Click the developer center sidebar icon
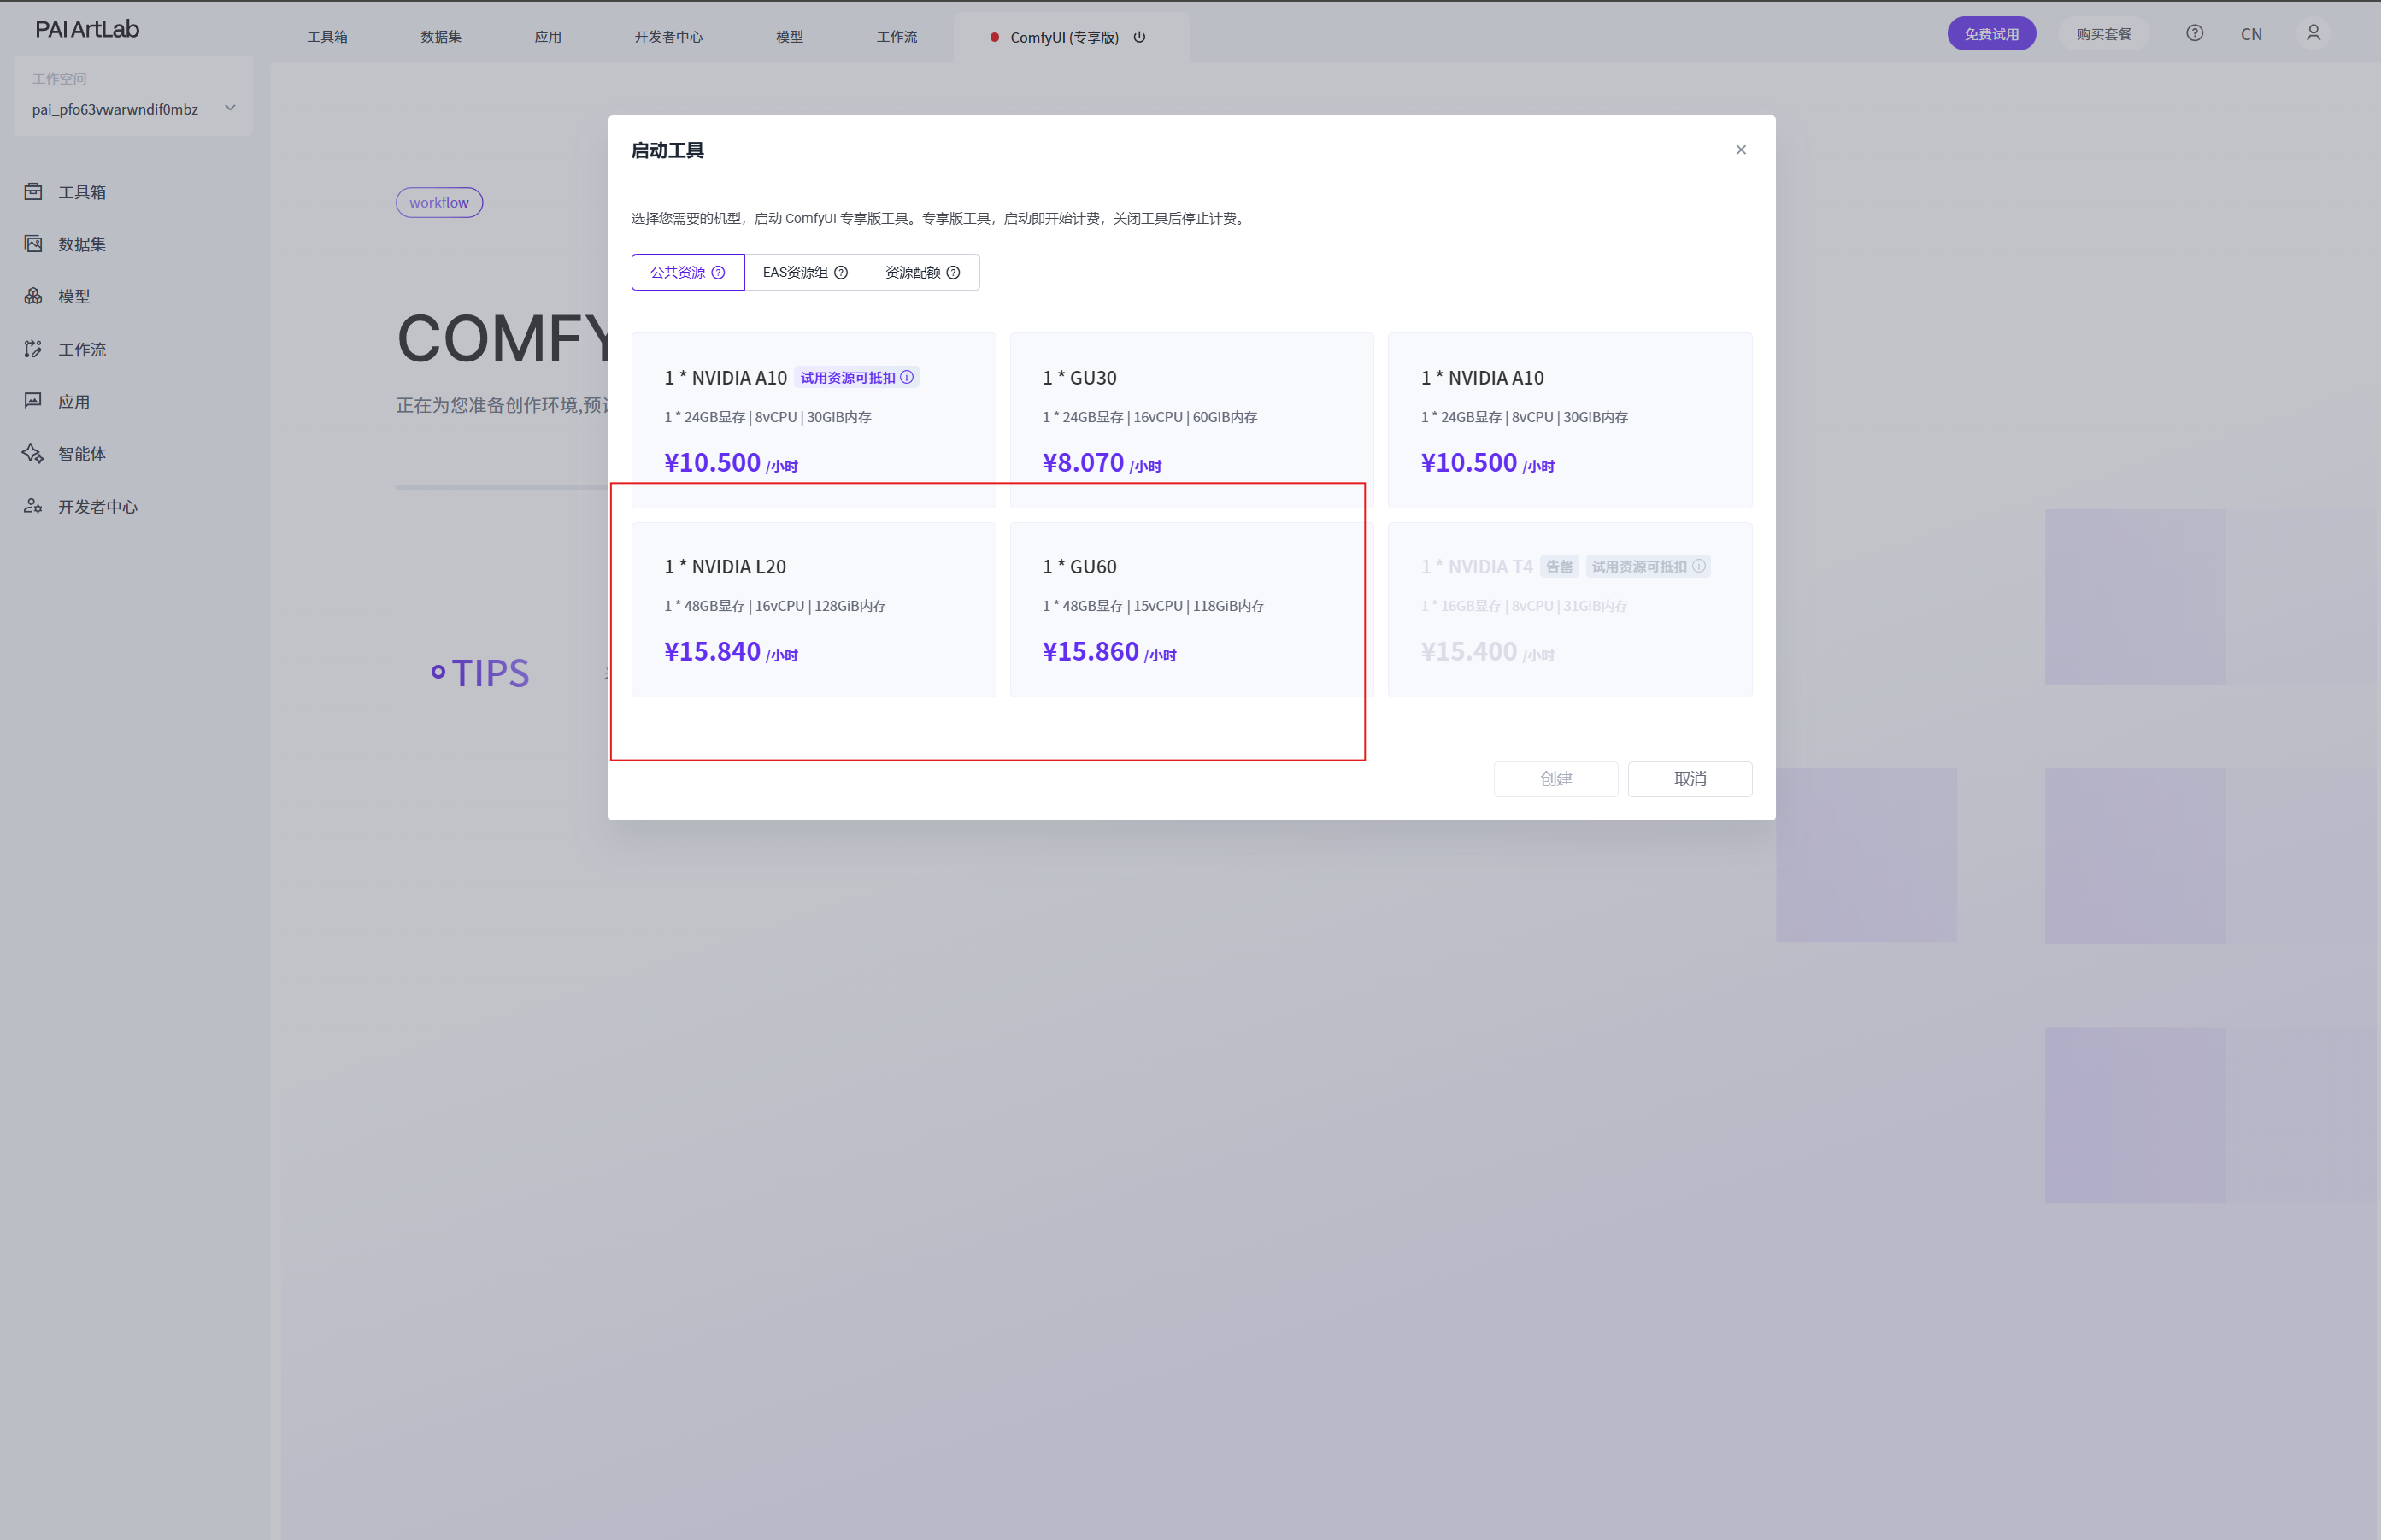This screenshot has width=2381, height=1540. pyautogui.click(x=33, y=506)
